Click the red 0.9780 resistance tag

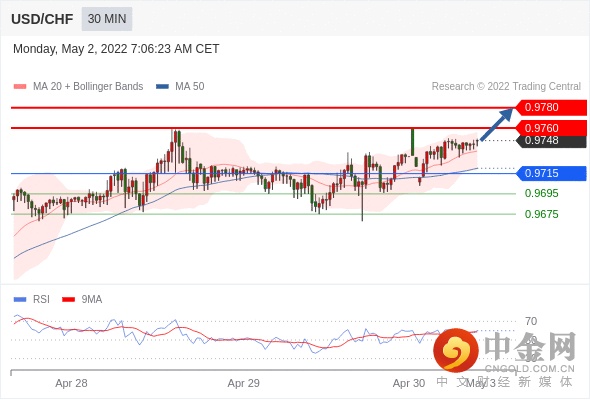point(550,107)
